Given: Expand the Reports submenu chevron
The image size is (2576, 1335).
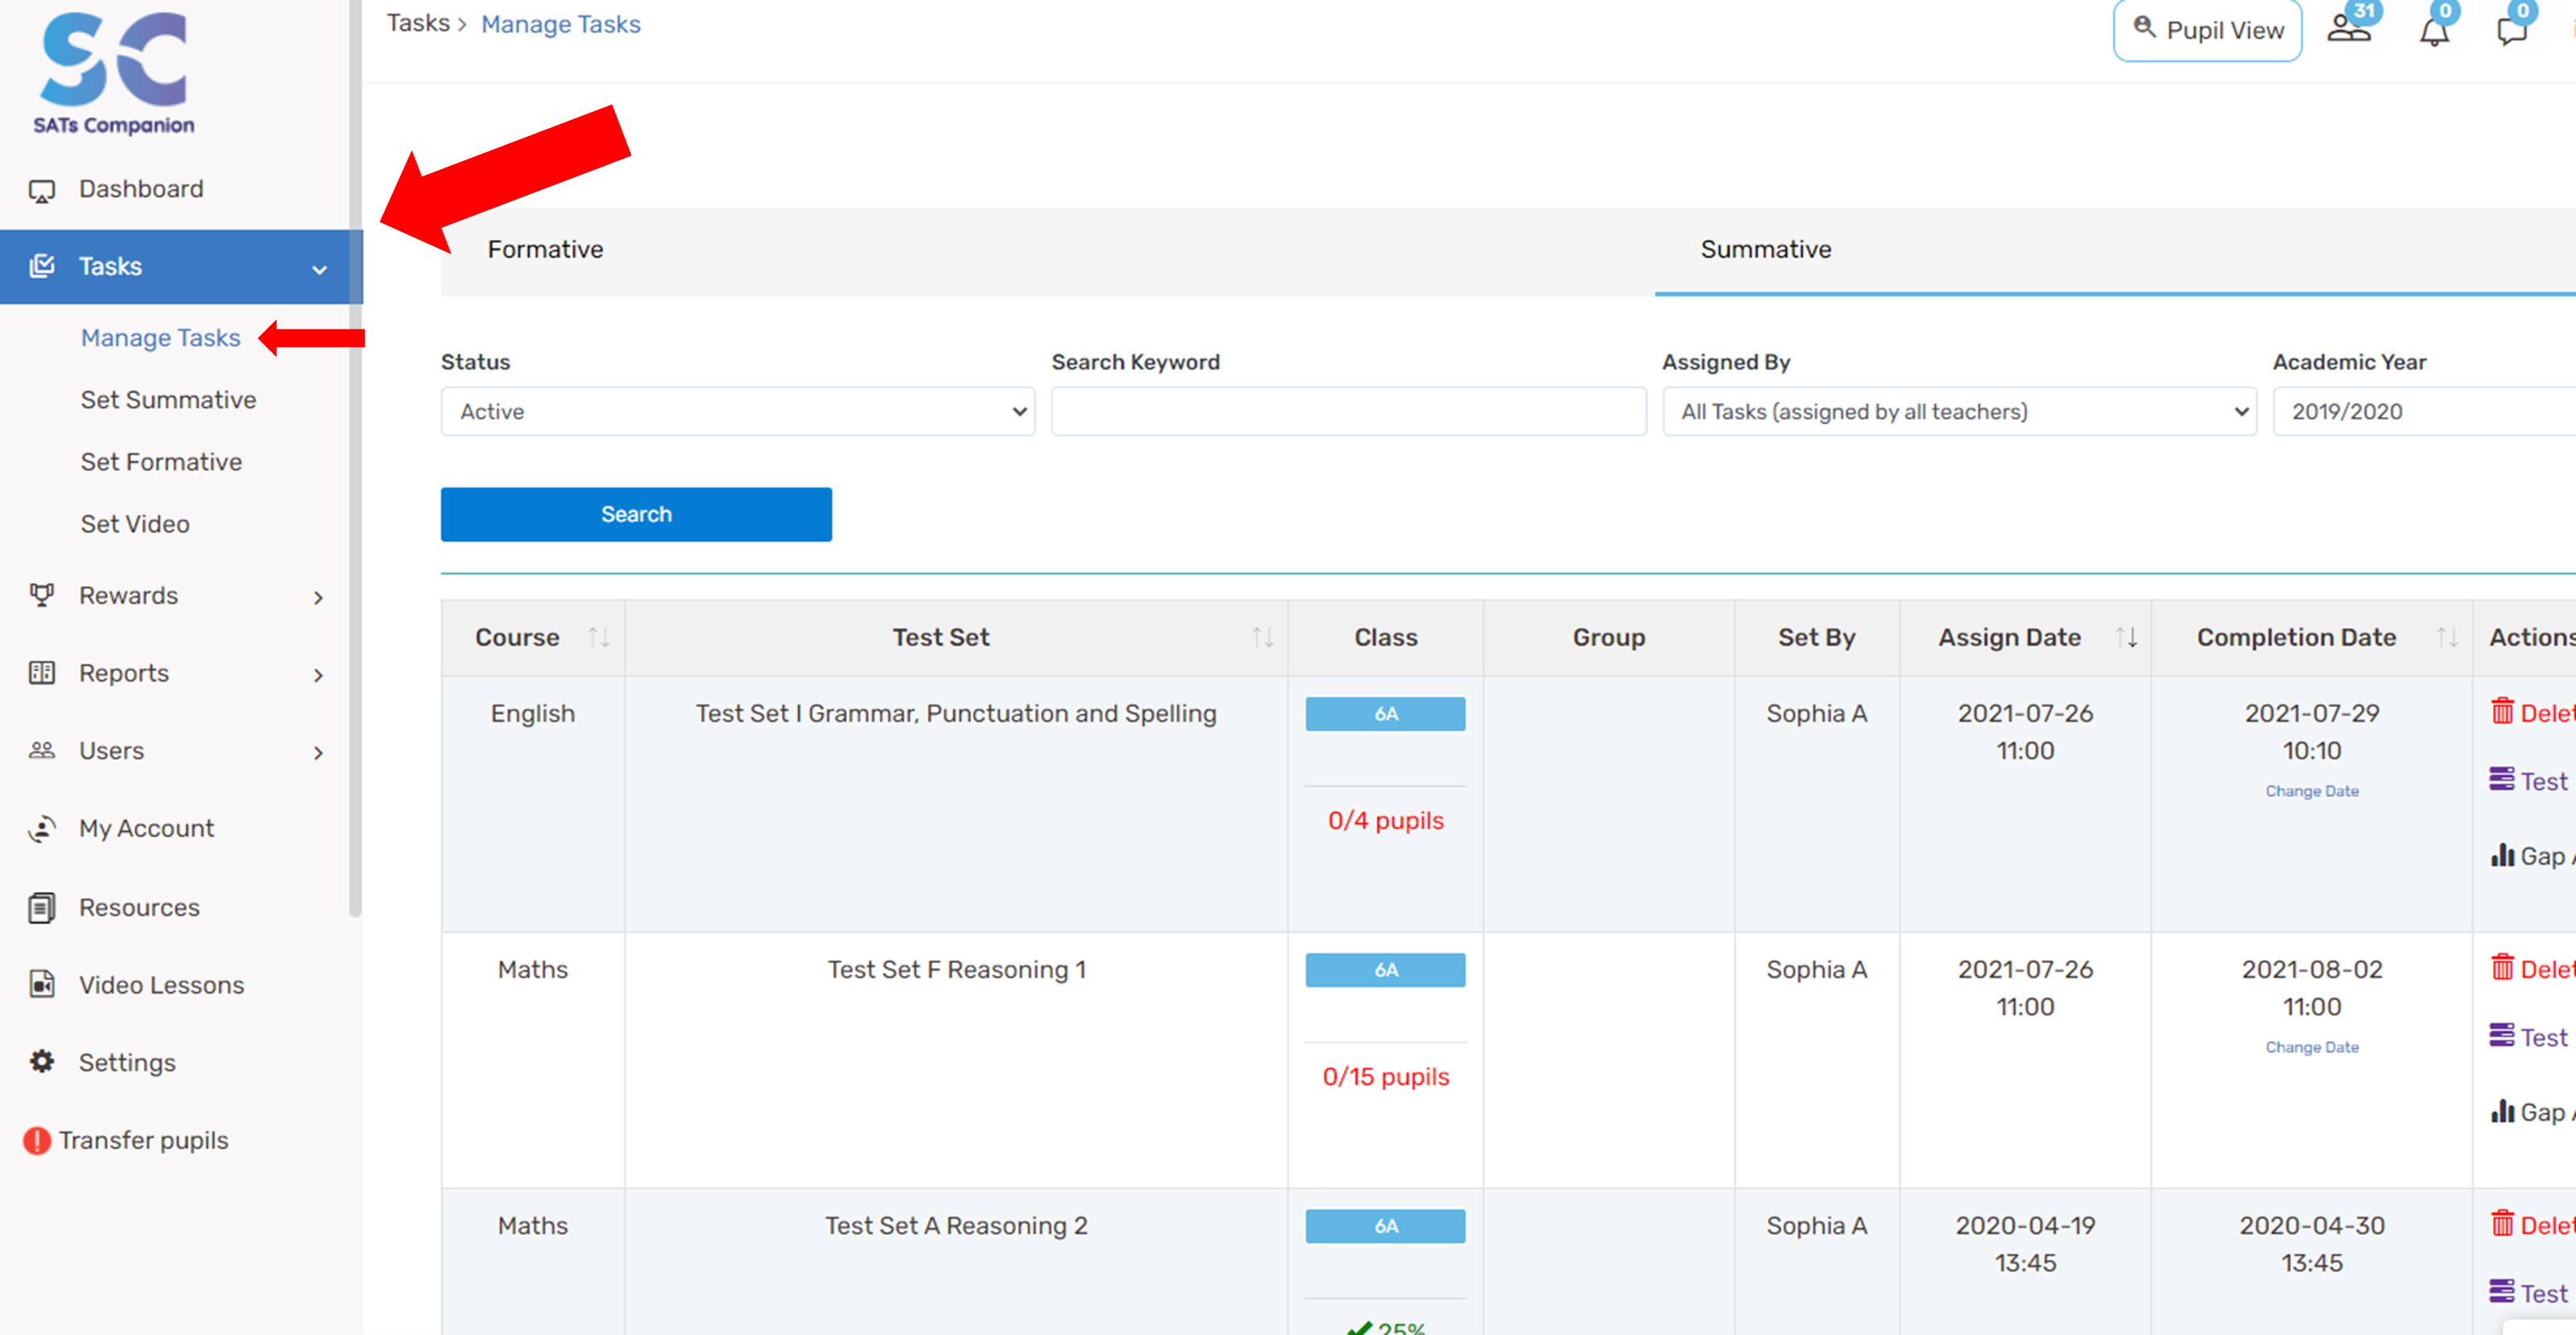Looking at the screenshot, I should pos(318,676).
